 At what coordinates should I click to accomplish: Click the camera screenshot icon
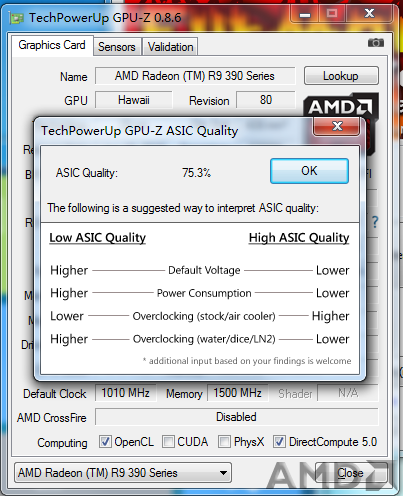click(x=376, y=43)
